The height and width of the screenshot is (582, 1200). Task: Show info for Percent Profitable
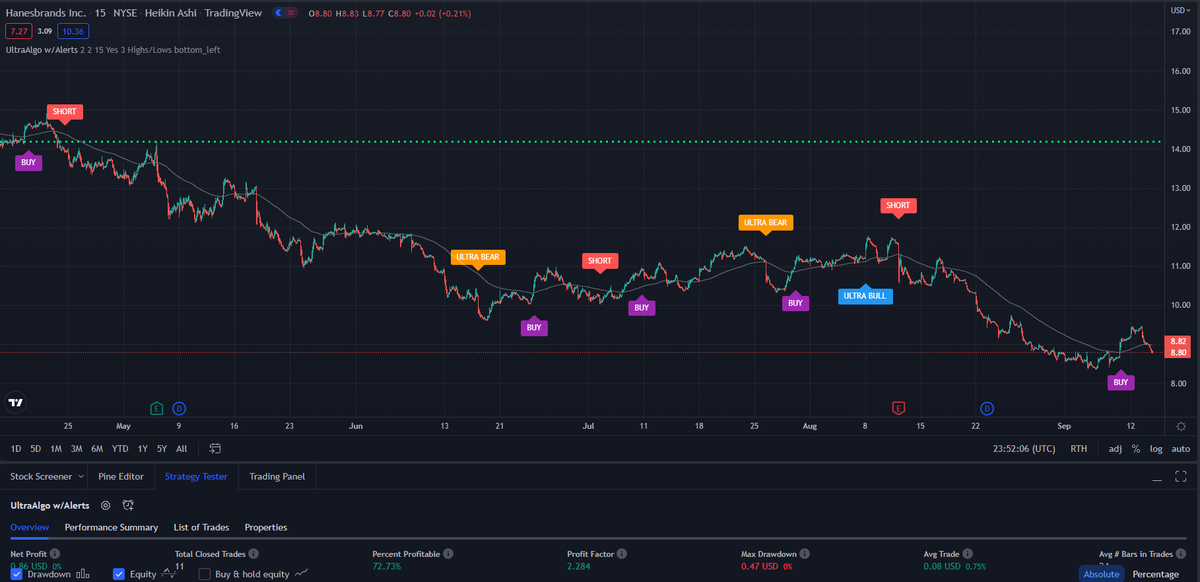coord(449,553)
